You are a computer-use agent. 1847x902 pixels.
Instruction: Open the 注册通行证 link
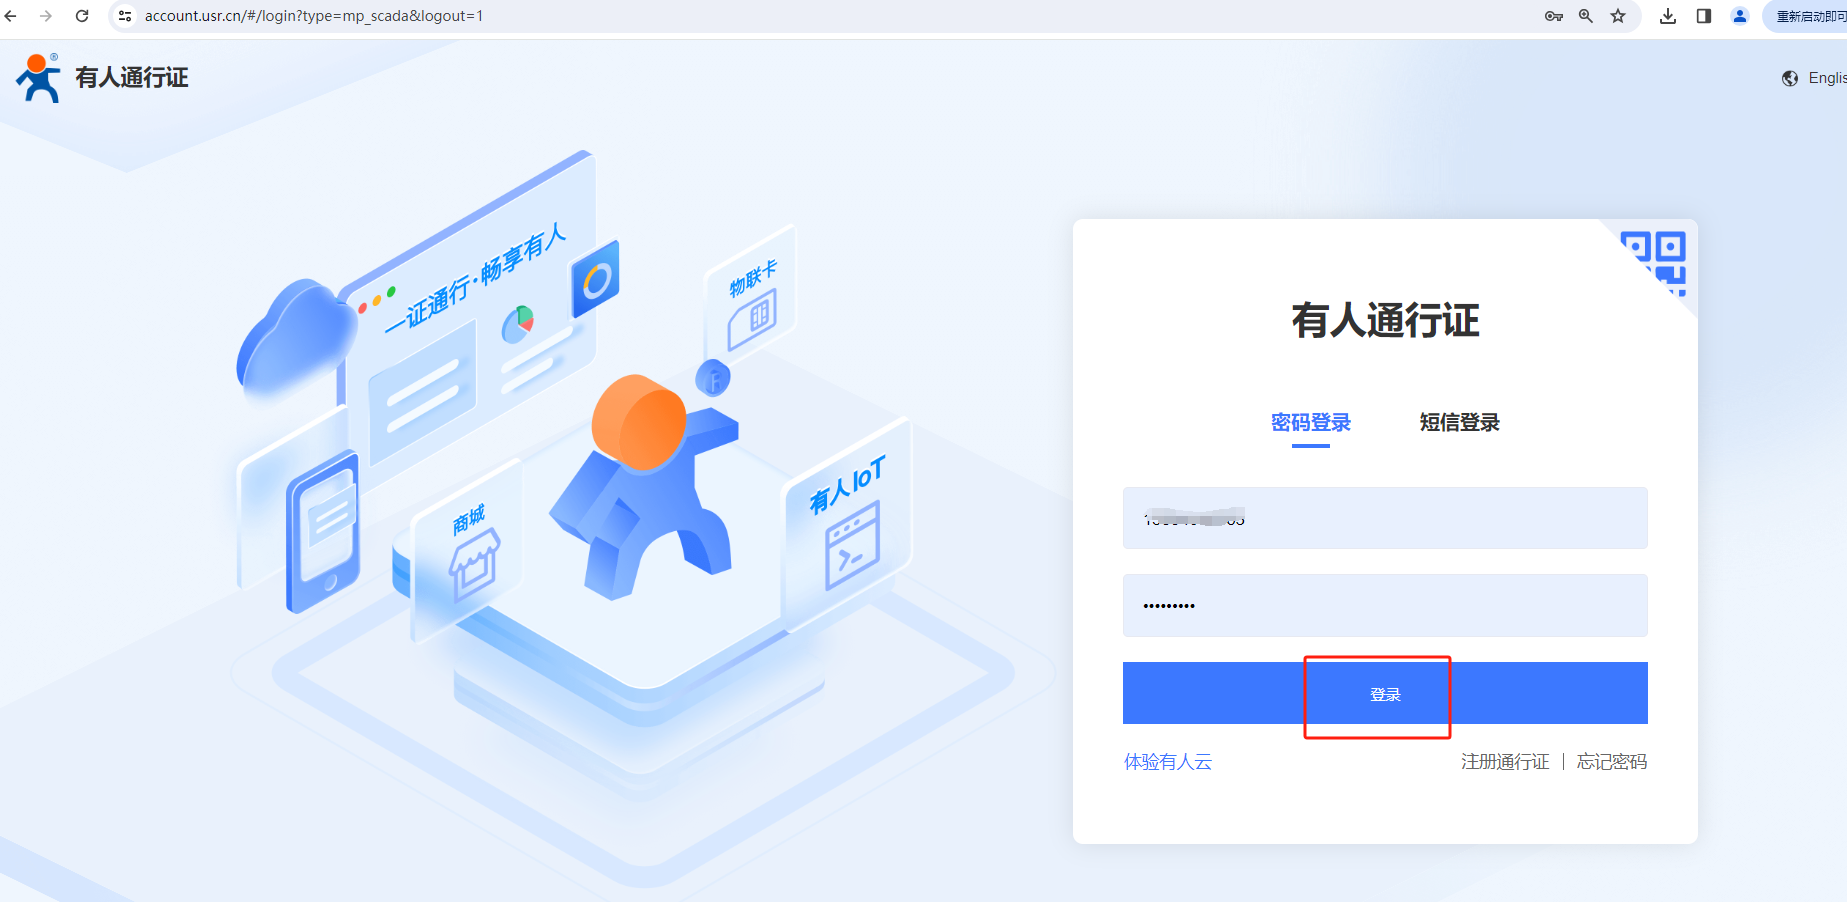point(1505,762)
